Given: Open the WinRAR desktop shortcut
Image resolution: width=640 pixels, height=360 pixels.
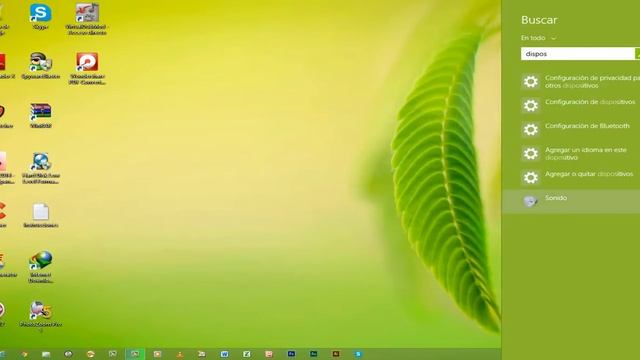Looking at the screenshot, I should [40, 116].
